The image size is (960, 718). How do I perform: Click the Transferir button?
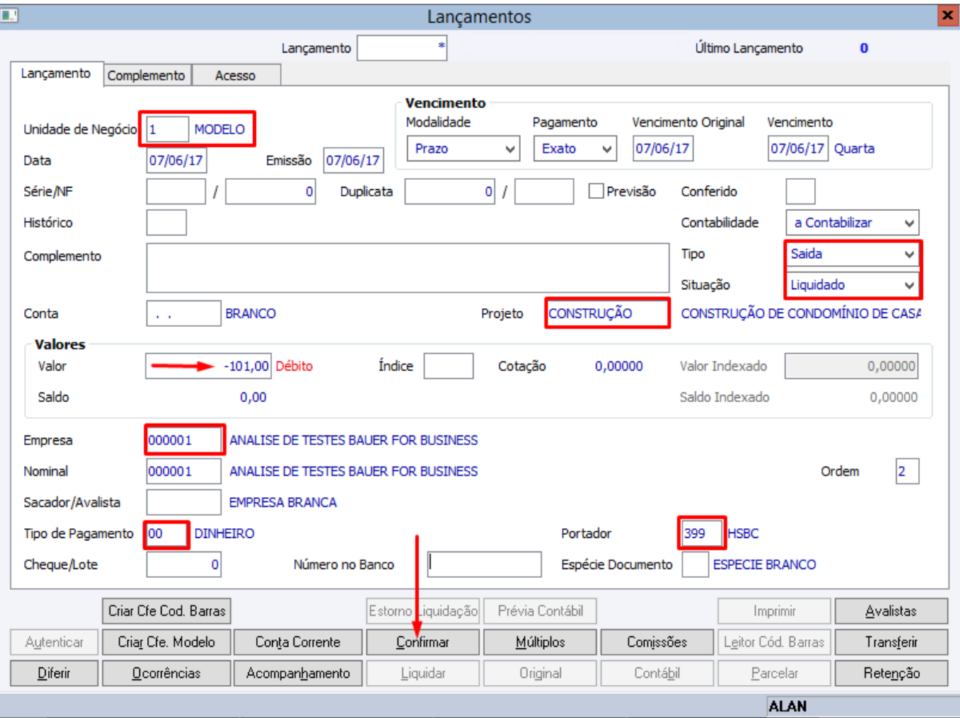(891, 642)
